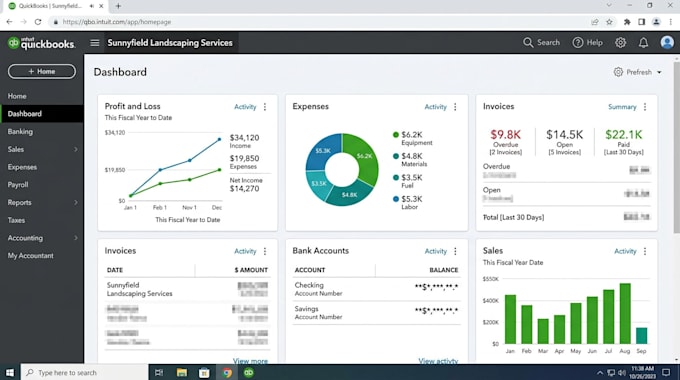Click Labor blue donut segment
The image size is (680, 380).
point(324,151)
